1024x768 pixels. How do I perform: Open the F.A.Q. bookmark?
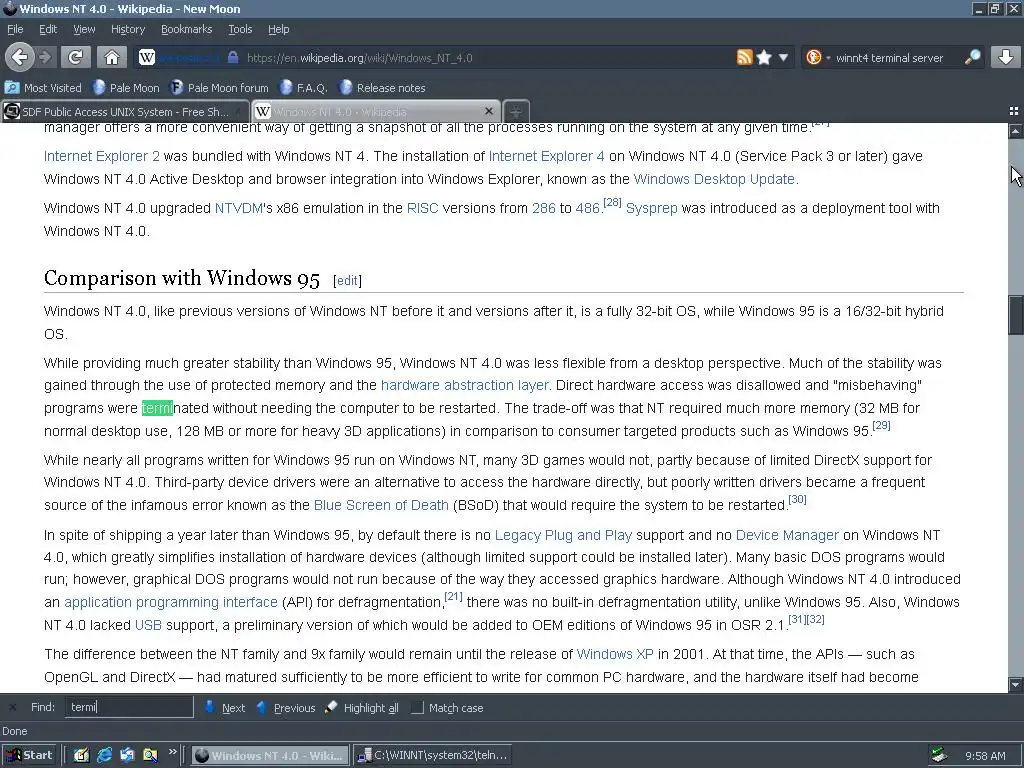tap(304, 88)
